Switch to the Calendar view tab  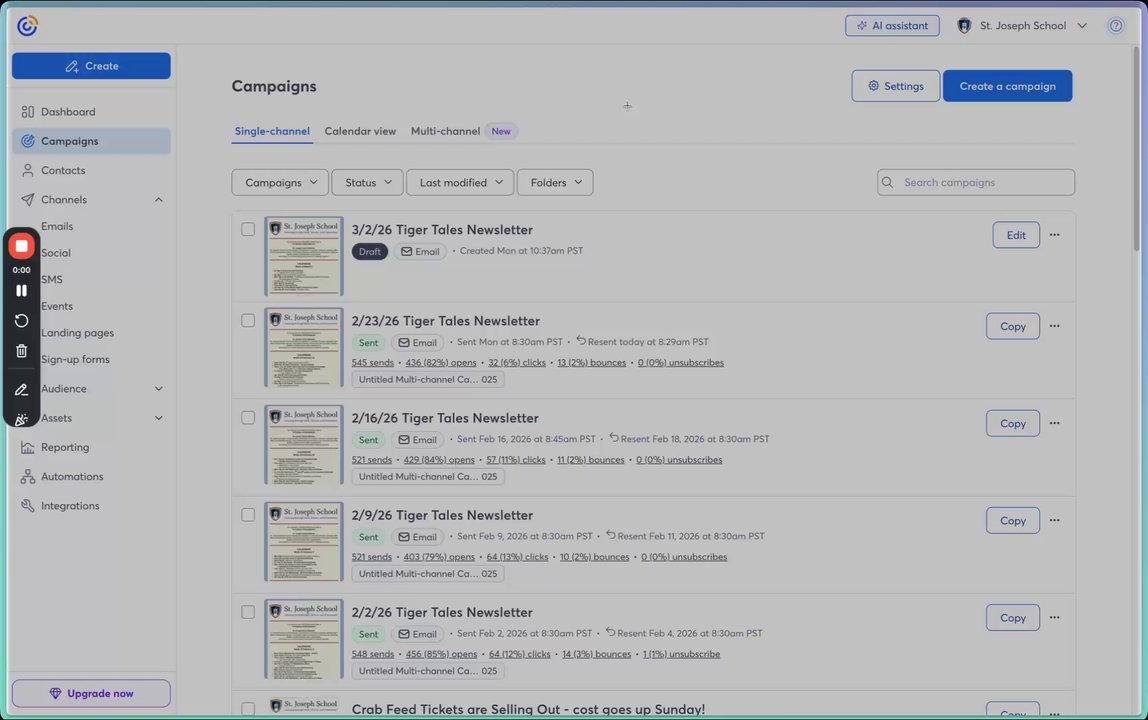click(360, 131)
